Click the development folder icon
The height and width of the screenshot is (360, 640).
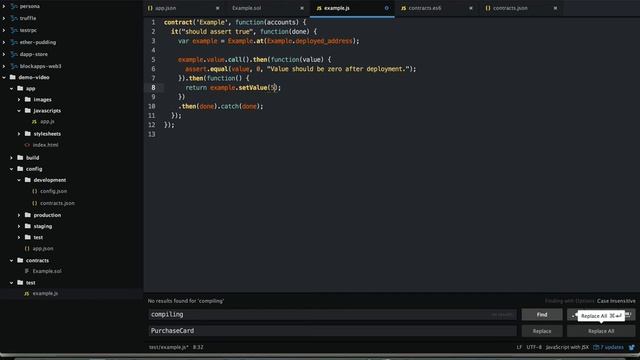click(x=28, y=180)
